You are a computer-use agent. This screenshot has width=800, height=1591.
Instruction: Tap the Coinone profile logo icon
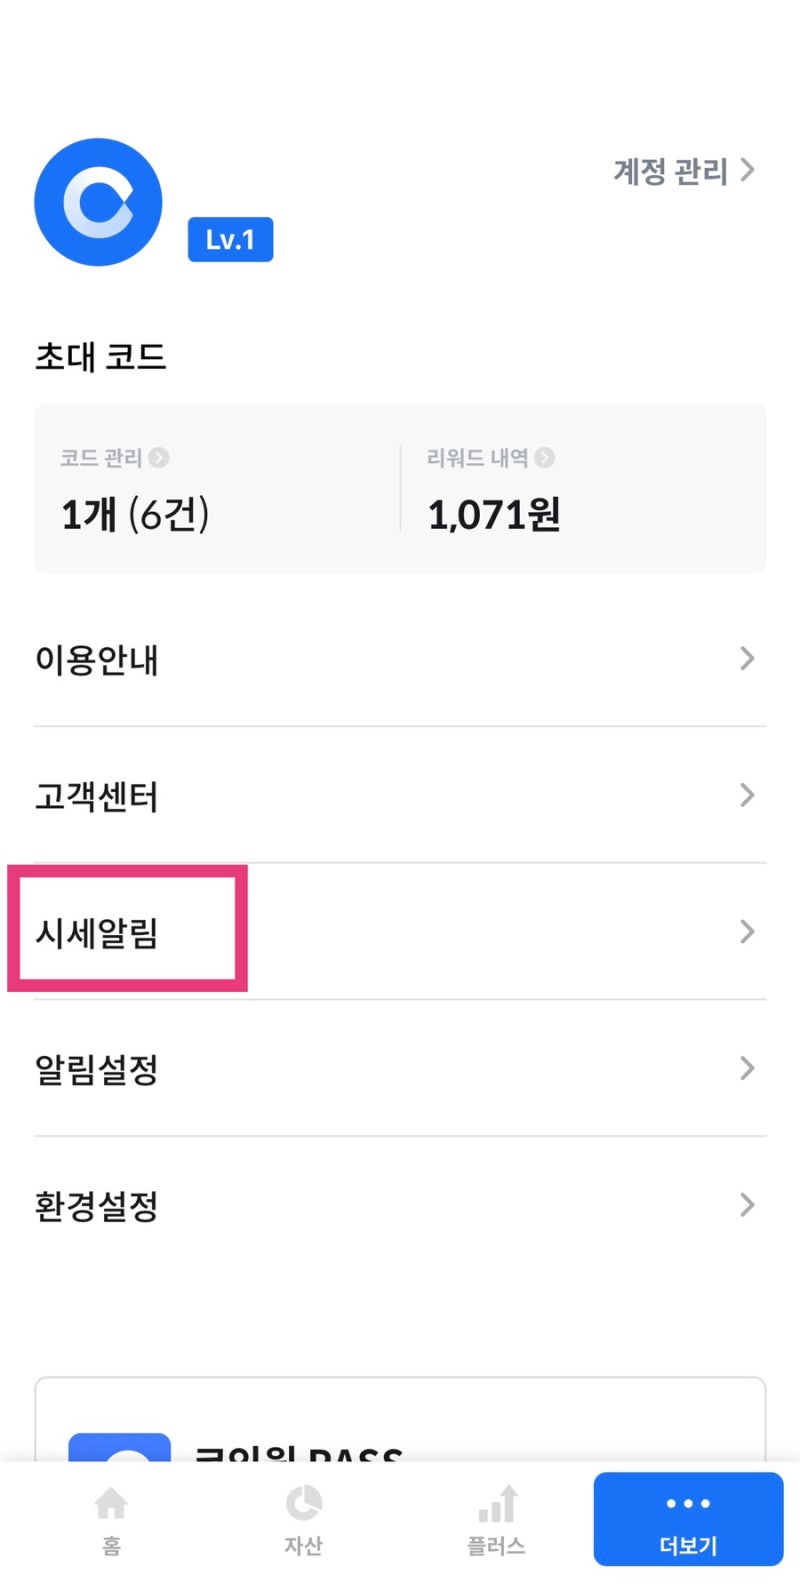pos(97,201)
